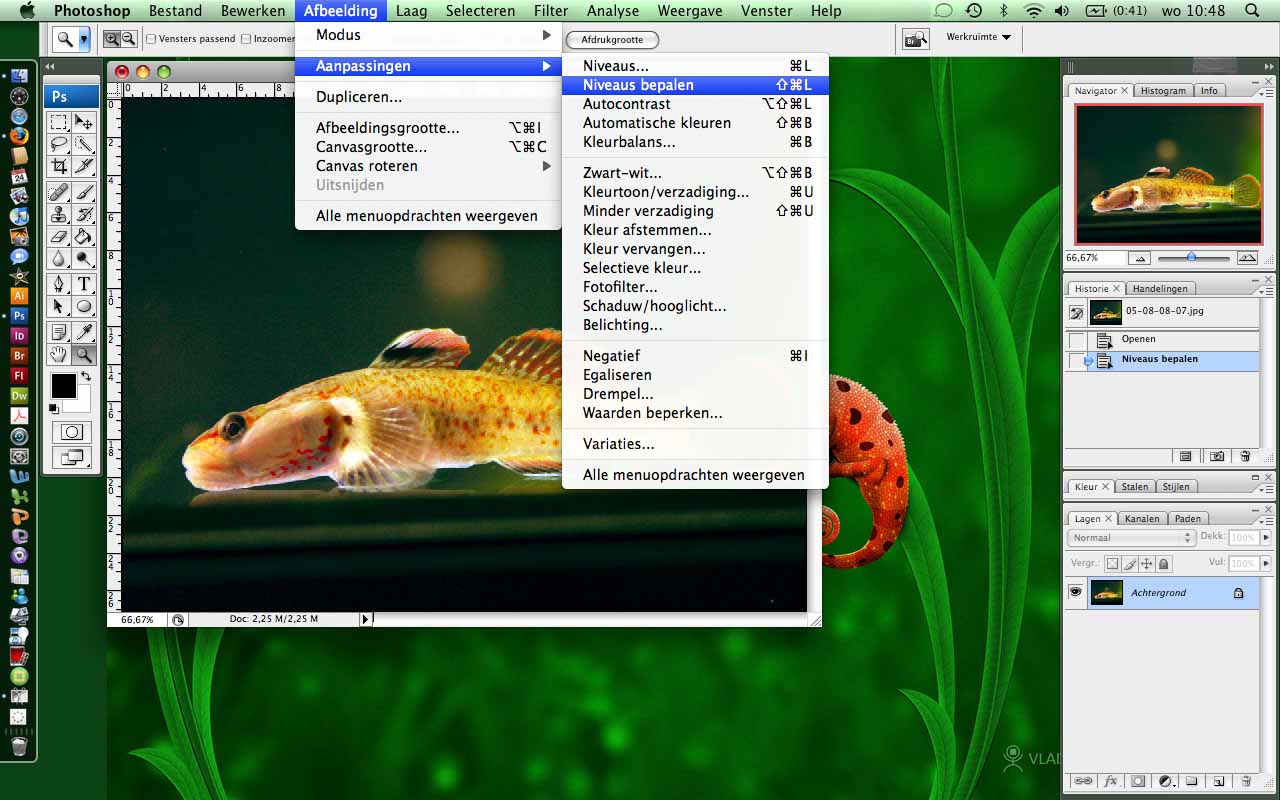Collapse the toolbox with double arrow
The height and width of the screenshot is (800, 1280).
pos(50,67)
